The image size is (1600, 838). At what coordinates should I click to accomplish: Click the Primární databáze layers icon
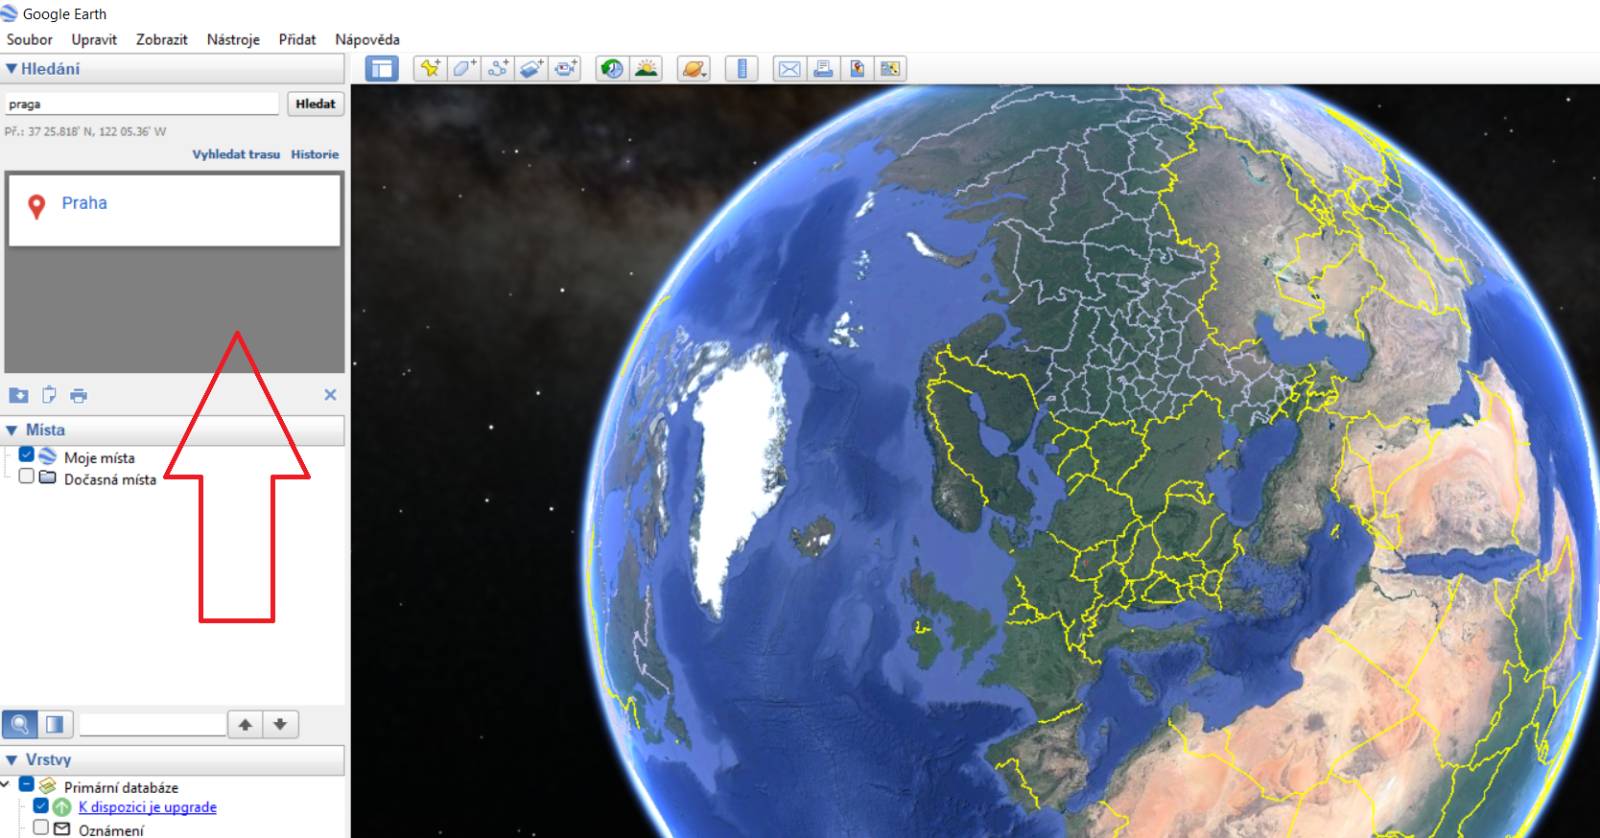pyautogui.click(x=47, y=786)
